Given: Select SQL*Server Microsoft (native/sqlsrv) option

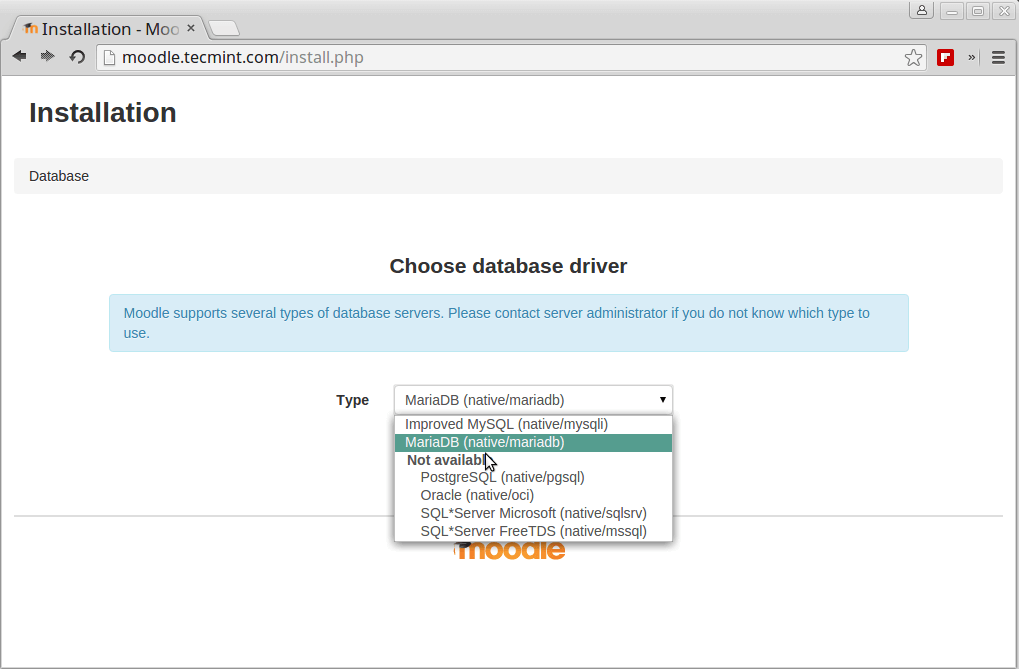Looking at the screenshot, I should tap(533, 513).
